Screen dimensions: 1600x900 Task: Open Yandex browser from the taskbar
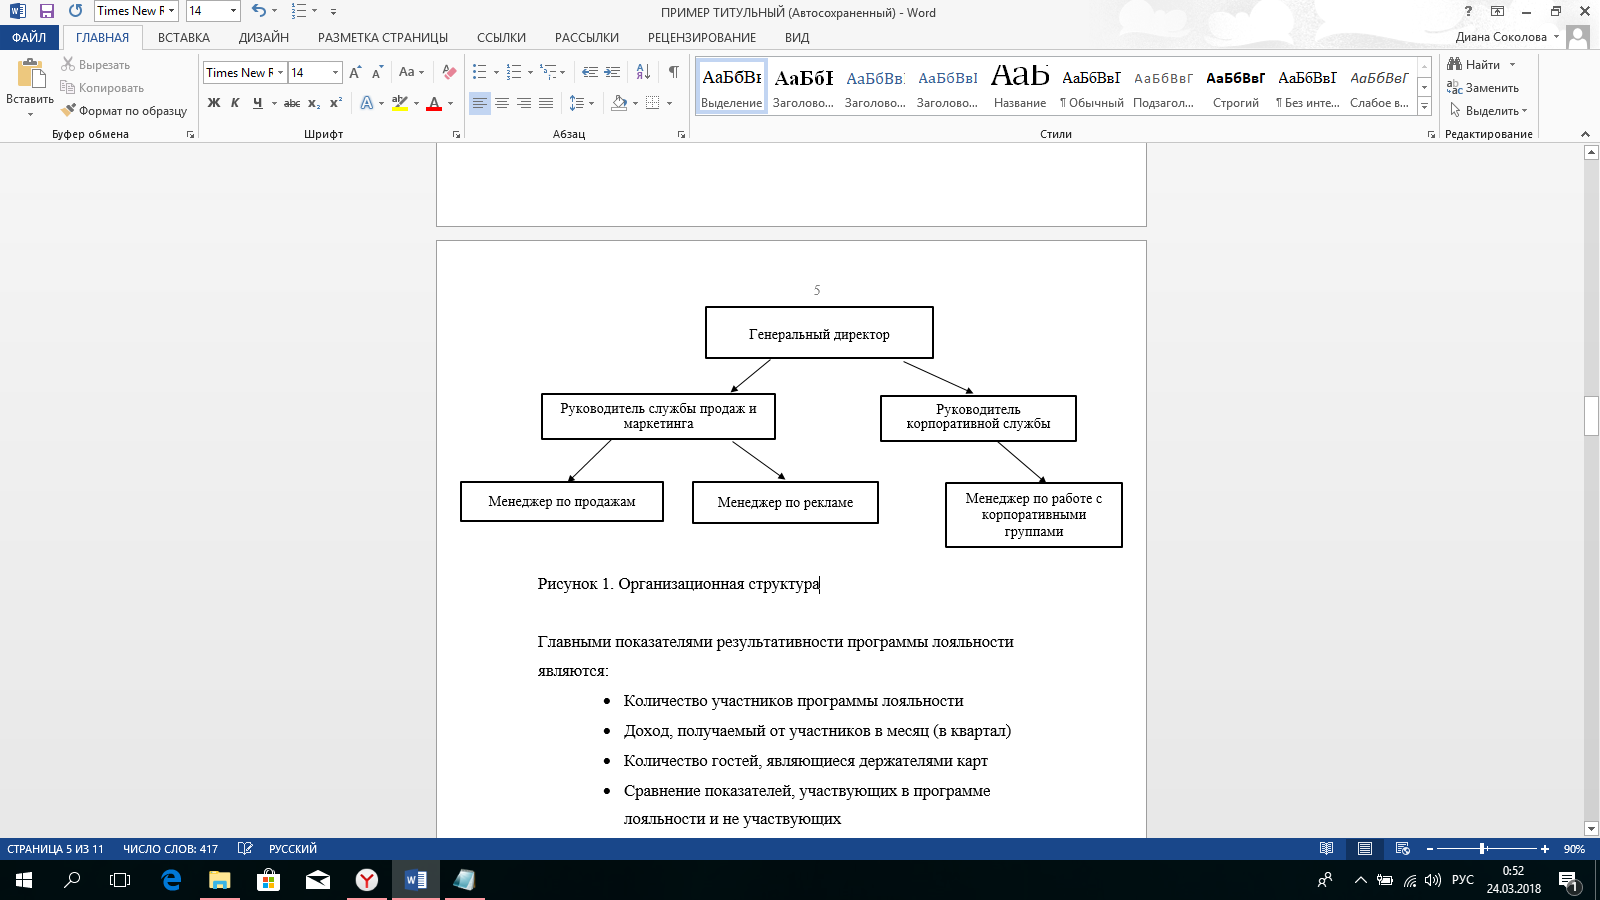coord(367,880)
